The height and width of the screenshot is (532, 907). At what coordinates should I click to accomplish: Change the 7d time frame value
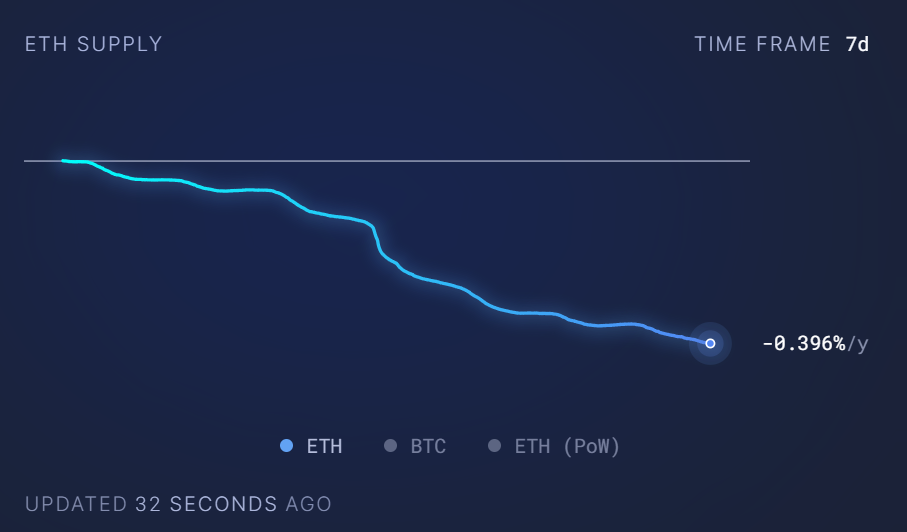857,44
